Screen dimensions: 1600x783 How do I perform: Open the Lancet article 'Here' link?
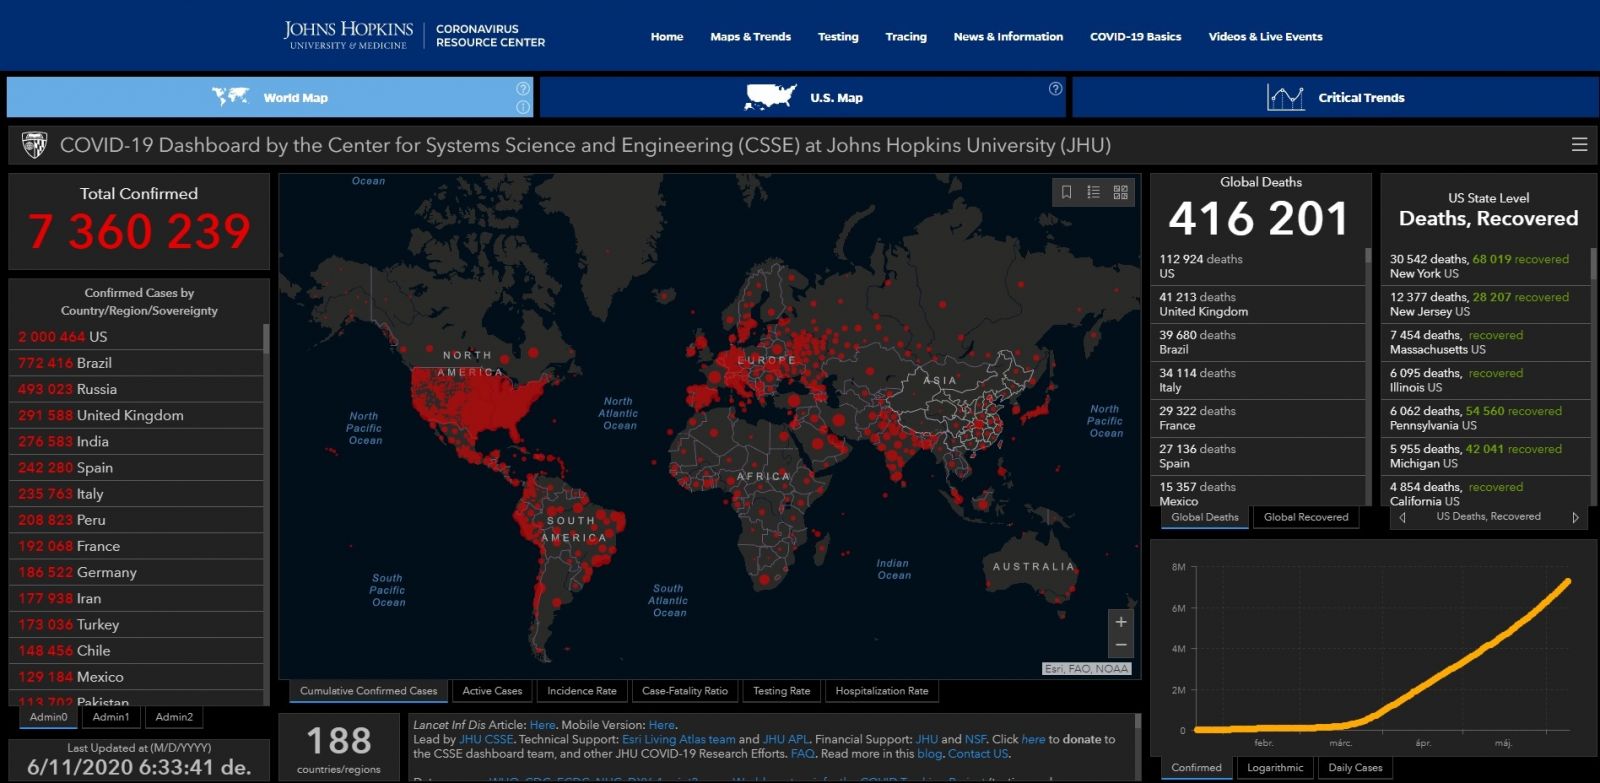[542, 725]
